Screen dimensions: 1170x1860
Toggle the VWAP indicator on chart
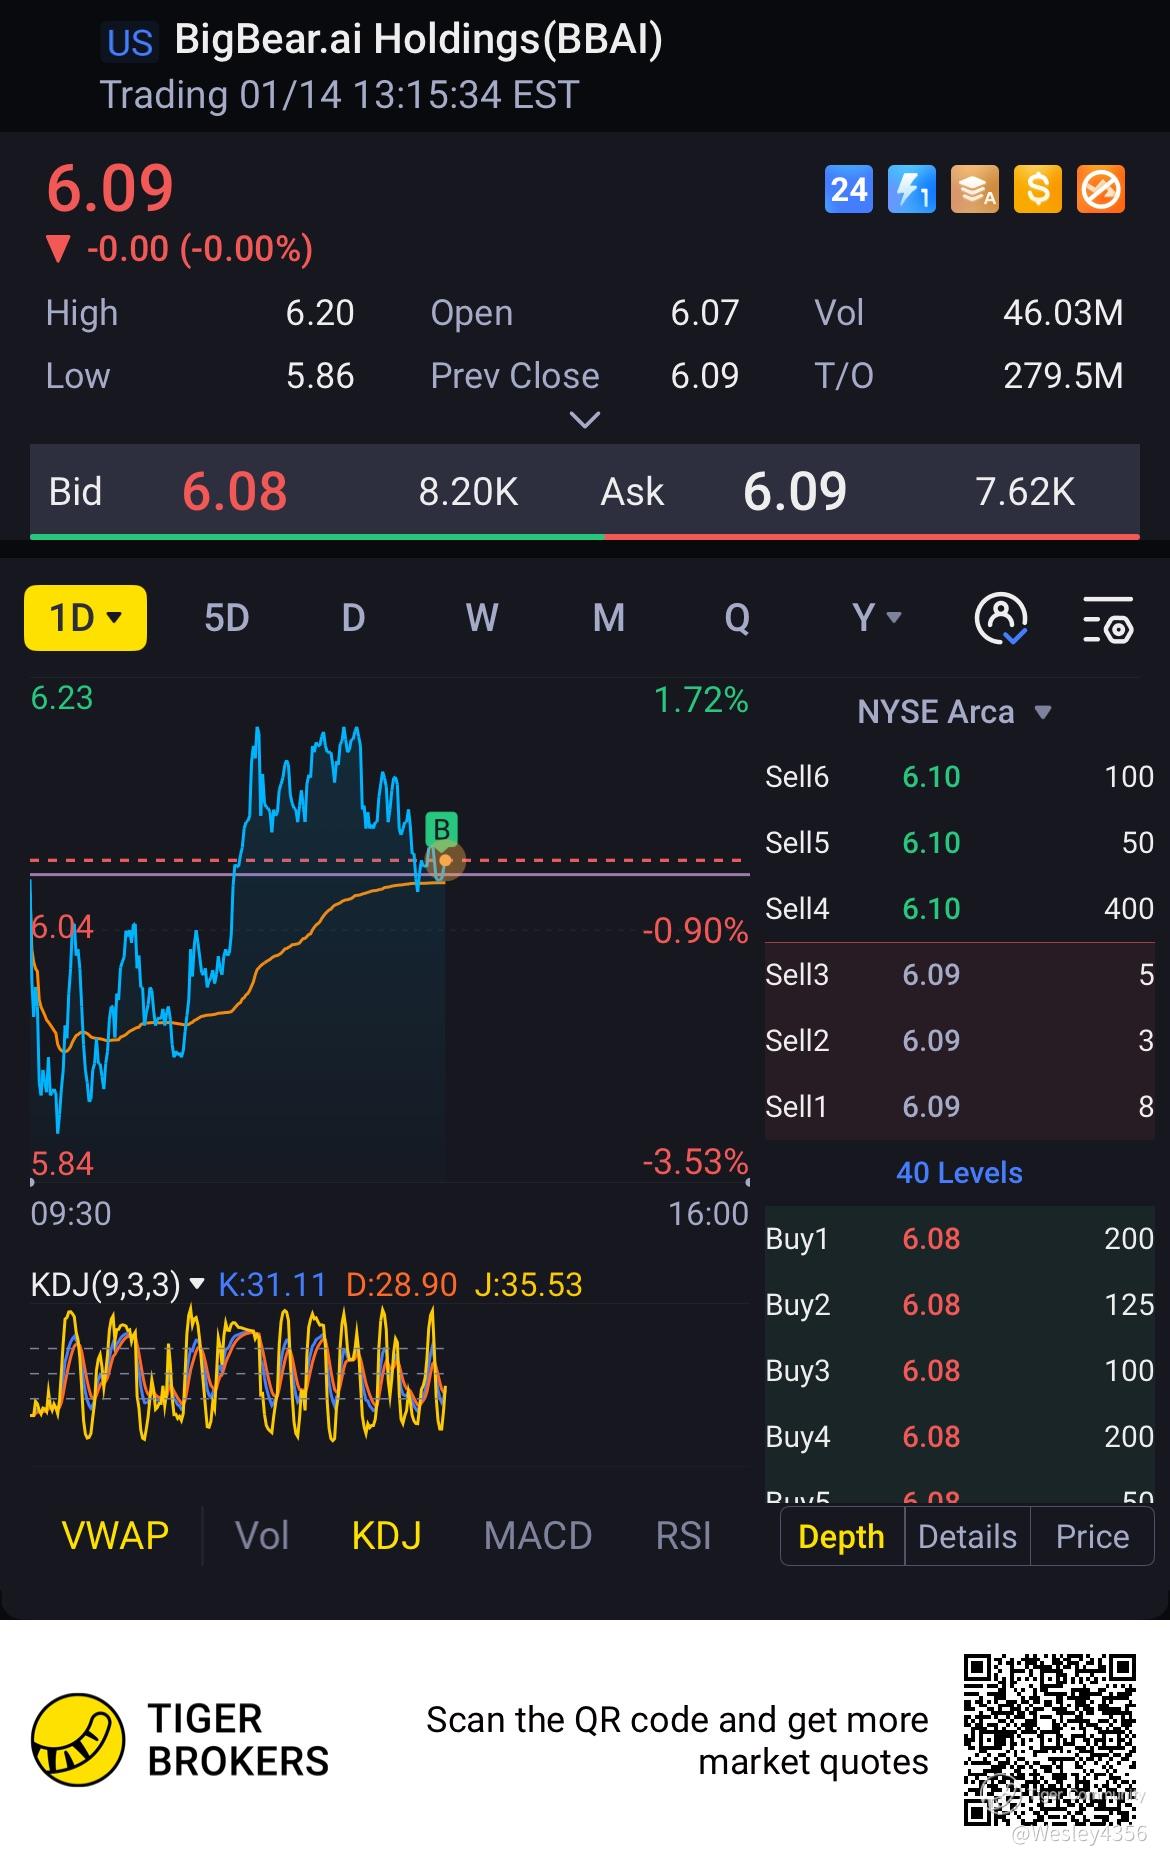coord(115,1535)
